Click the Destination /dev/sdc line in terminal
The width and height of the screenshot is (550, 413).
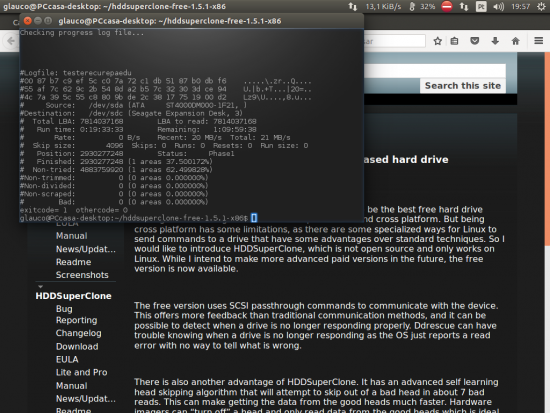coord(131,113)
